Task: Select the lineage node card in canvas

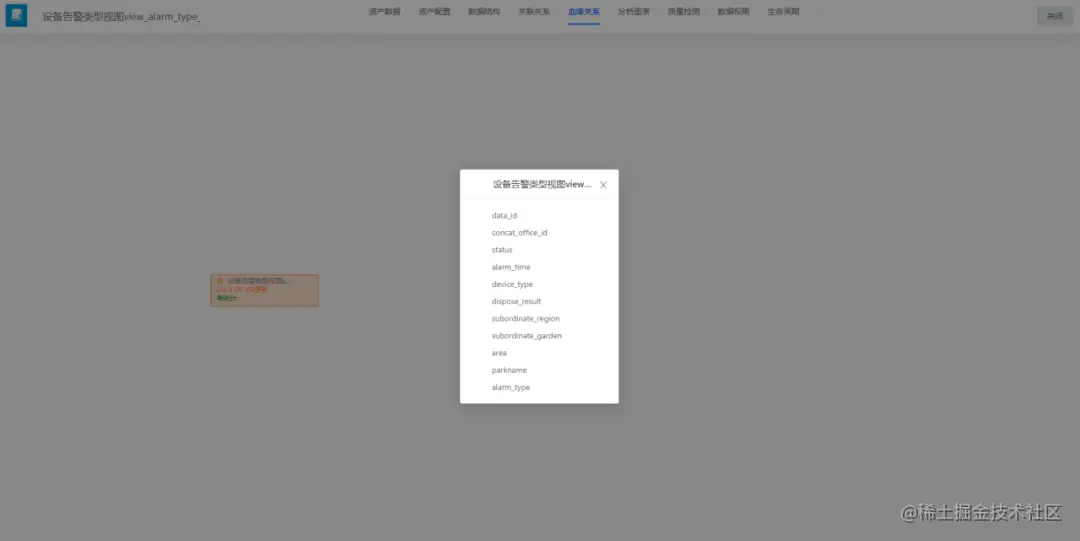Action: coord(264,290)
